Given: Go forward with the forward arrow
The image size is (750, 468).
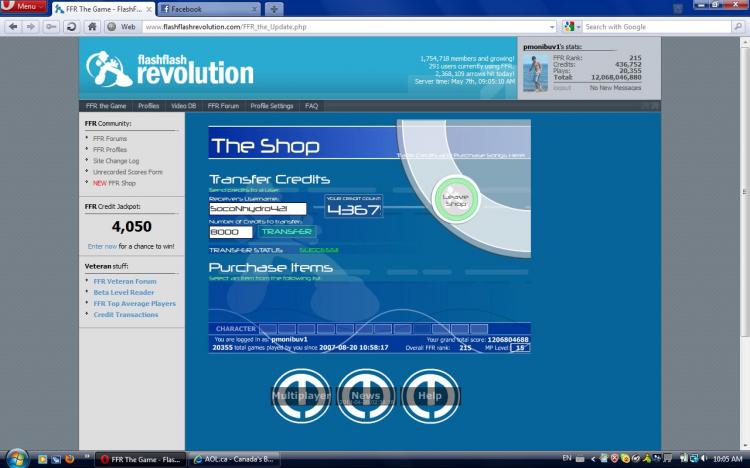Looking at the screenshot, I should 31,27.
